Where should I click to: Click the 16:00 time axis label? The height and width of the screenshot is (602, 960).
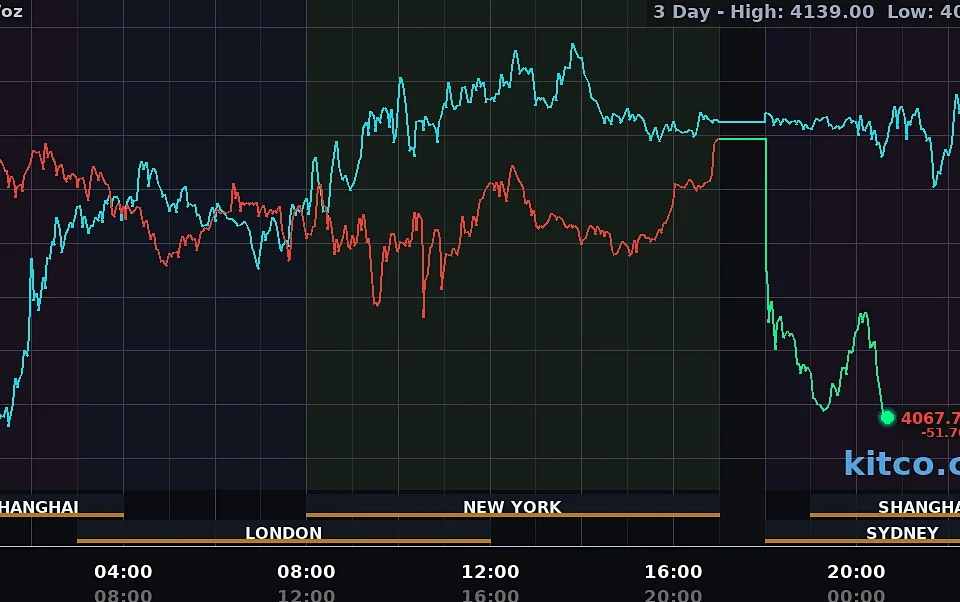pyautogui.click(x=673, y=572)
